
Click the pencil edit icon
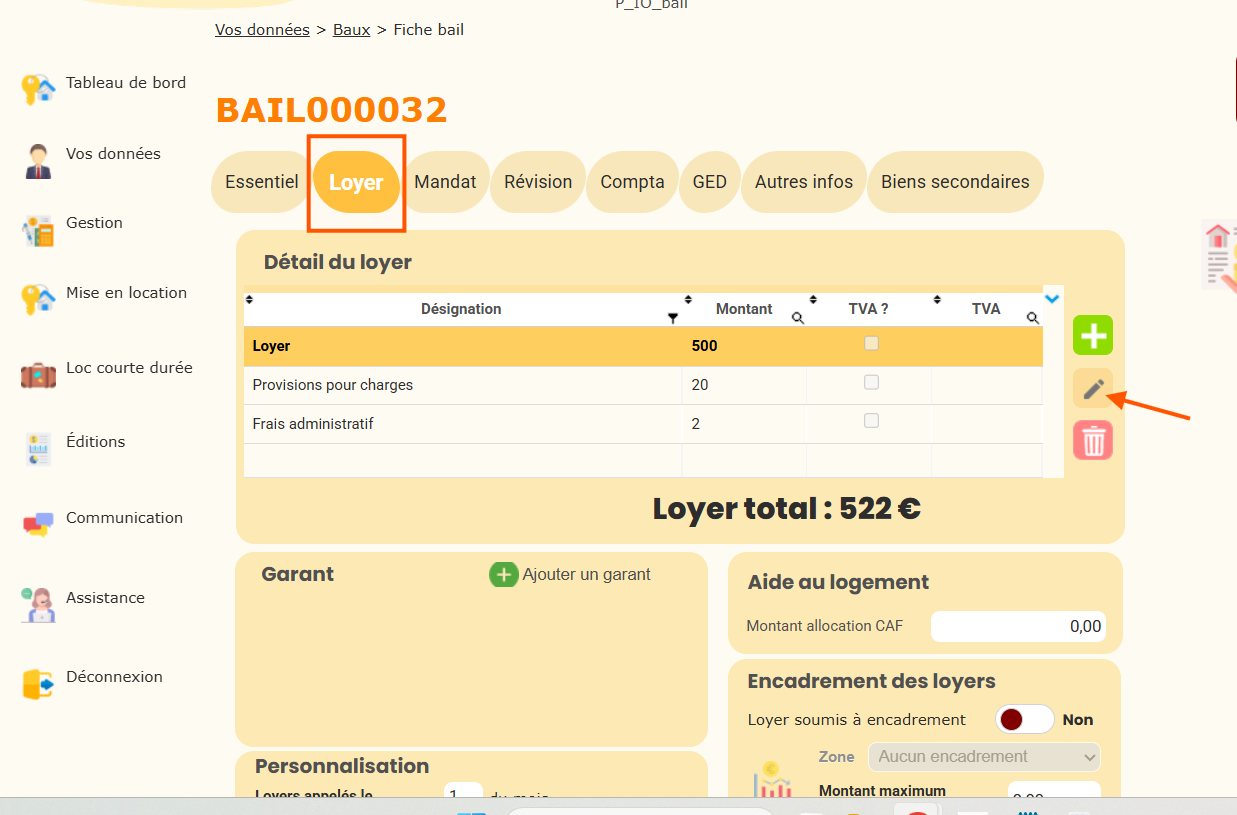(x=1092, y=389)
